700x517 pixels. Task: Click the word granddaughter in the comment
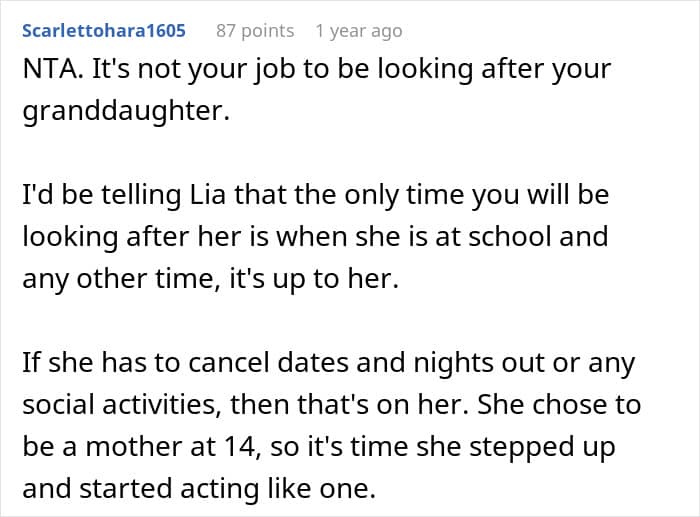126,111
